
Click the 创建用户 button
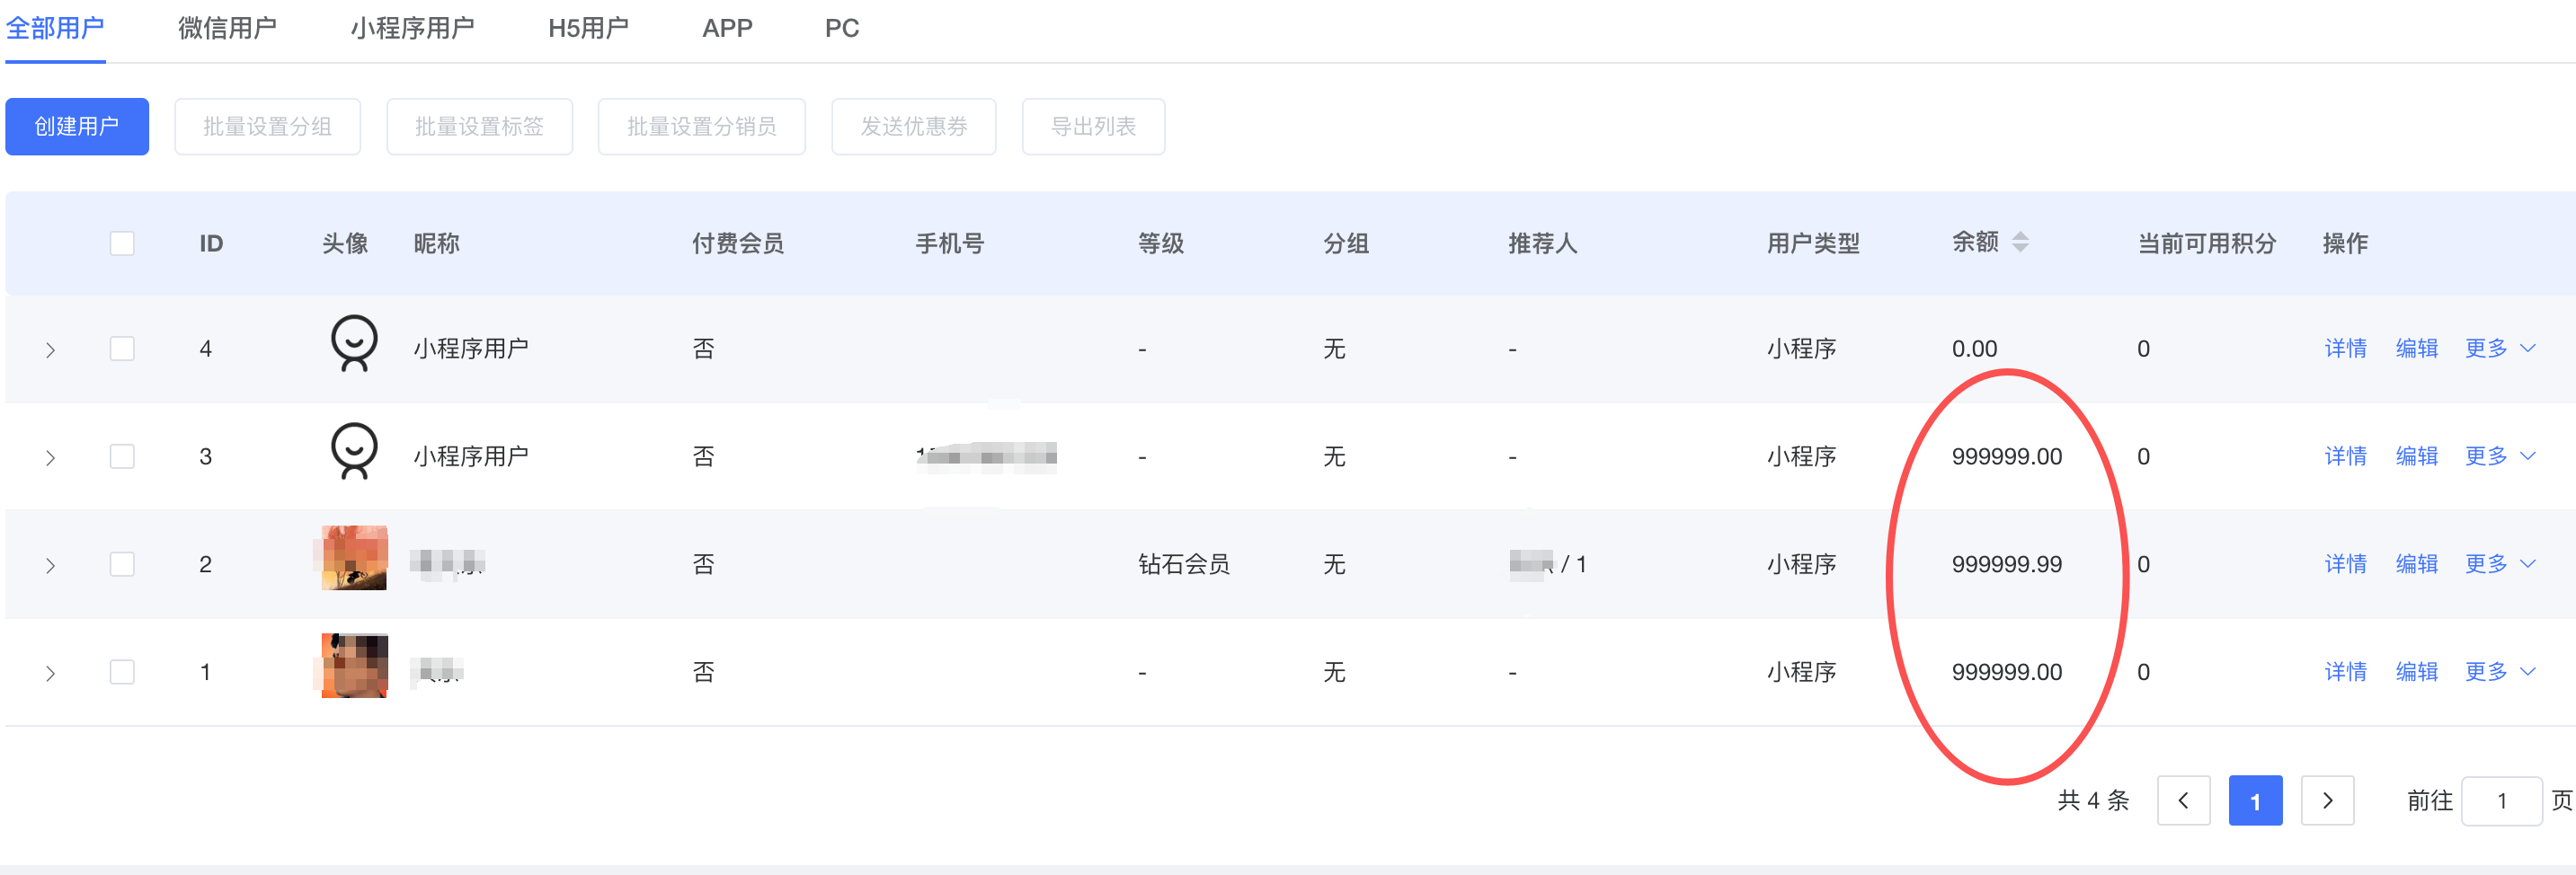(x=77, y=127)
